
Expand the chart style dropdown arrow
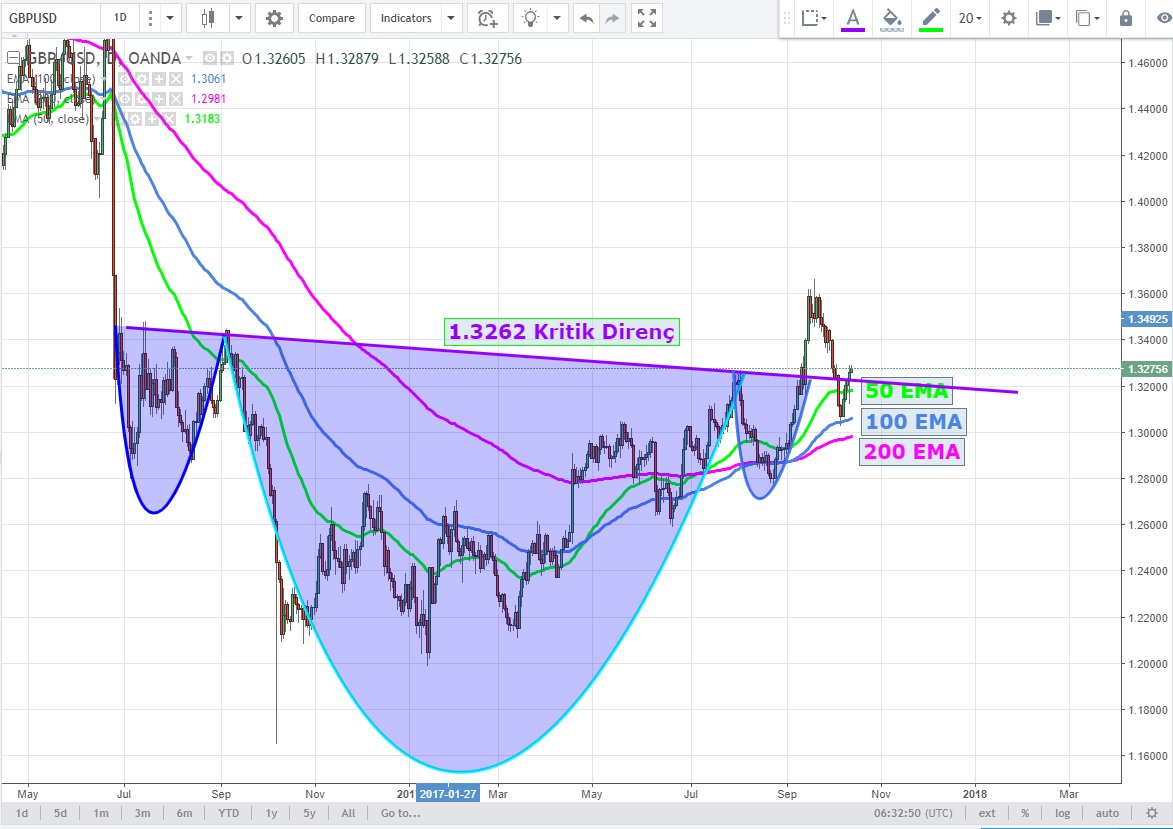point(239,18)
